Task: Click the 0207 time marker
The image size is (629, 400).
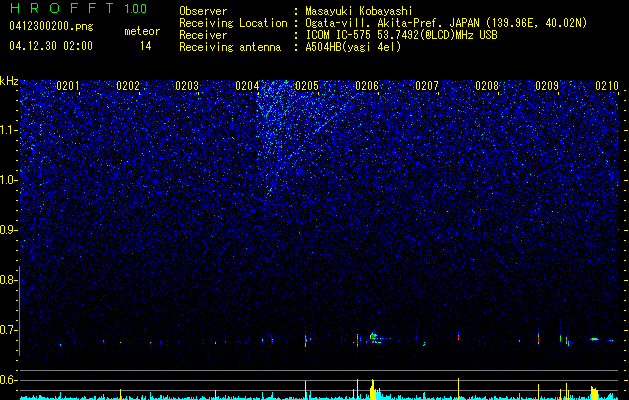Action: (x=427, y=86)
